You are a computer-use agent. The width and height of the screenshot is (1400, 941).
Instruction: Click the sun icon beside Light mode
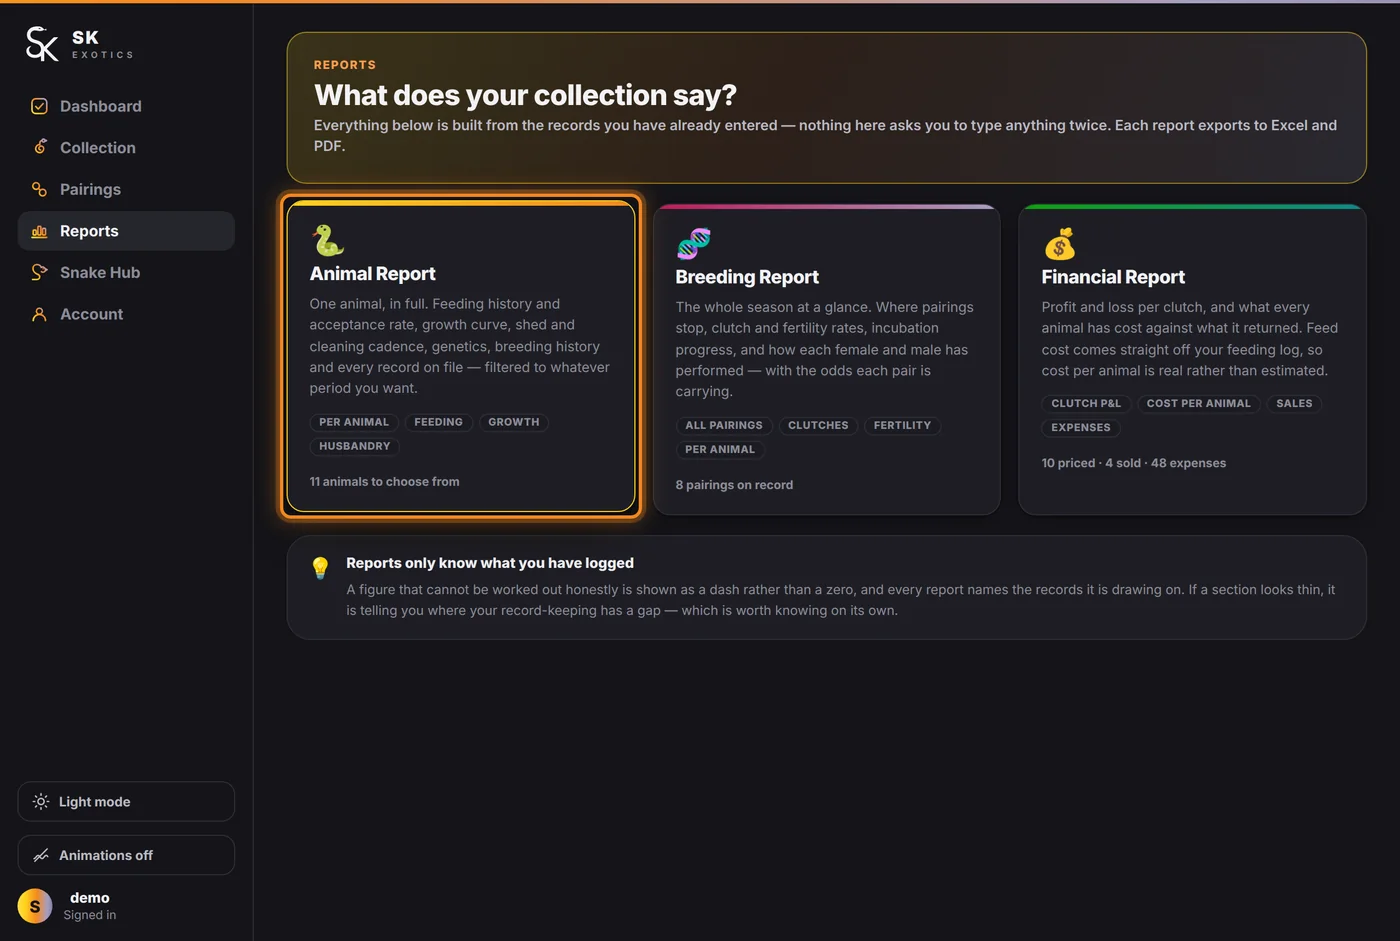point(41,802)
